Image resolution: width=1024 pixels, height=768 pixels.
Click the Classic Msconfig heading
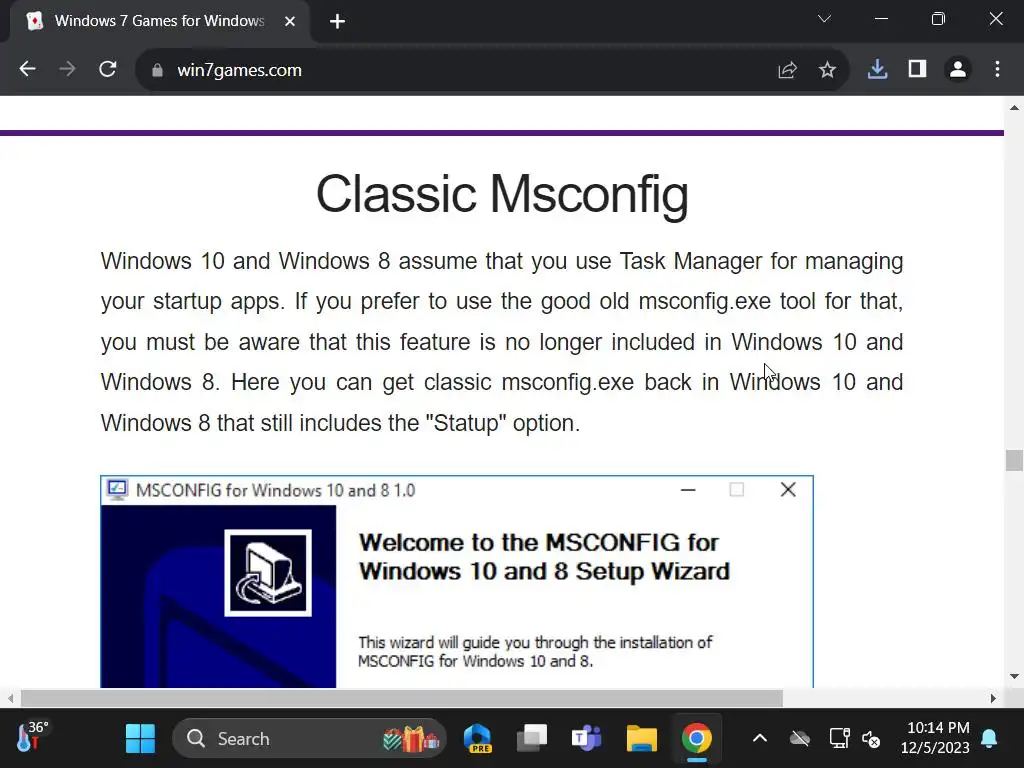pos(502,194)
